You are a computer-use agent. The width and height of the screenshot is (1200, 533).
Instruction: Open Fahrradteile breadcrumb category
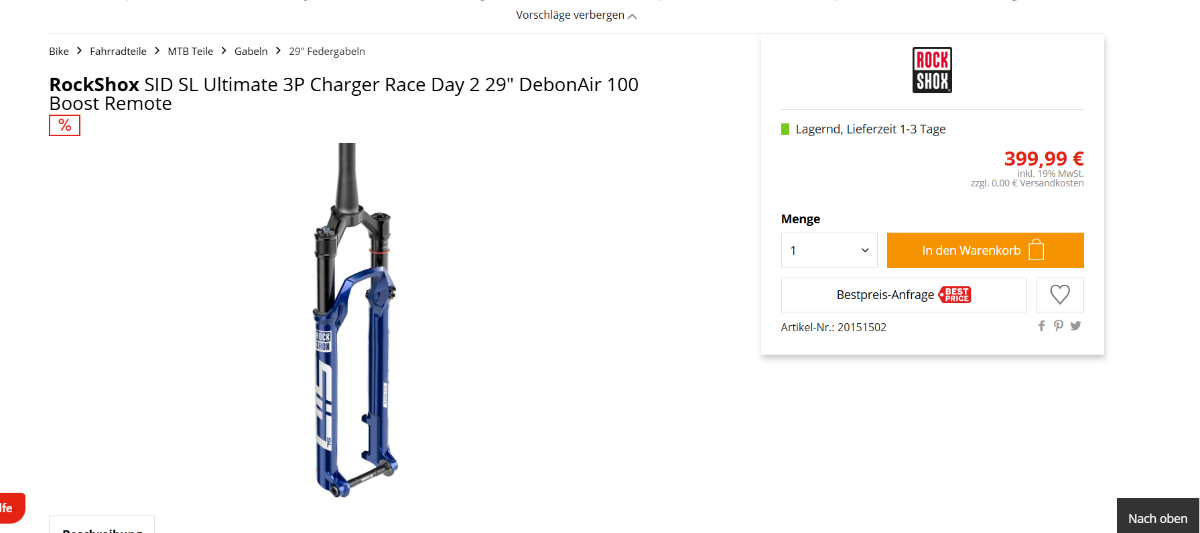118,51
